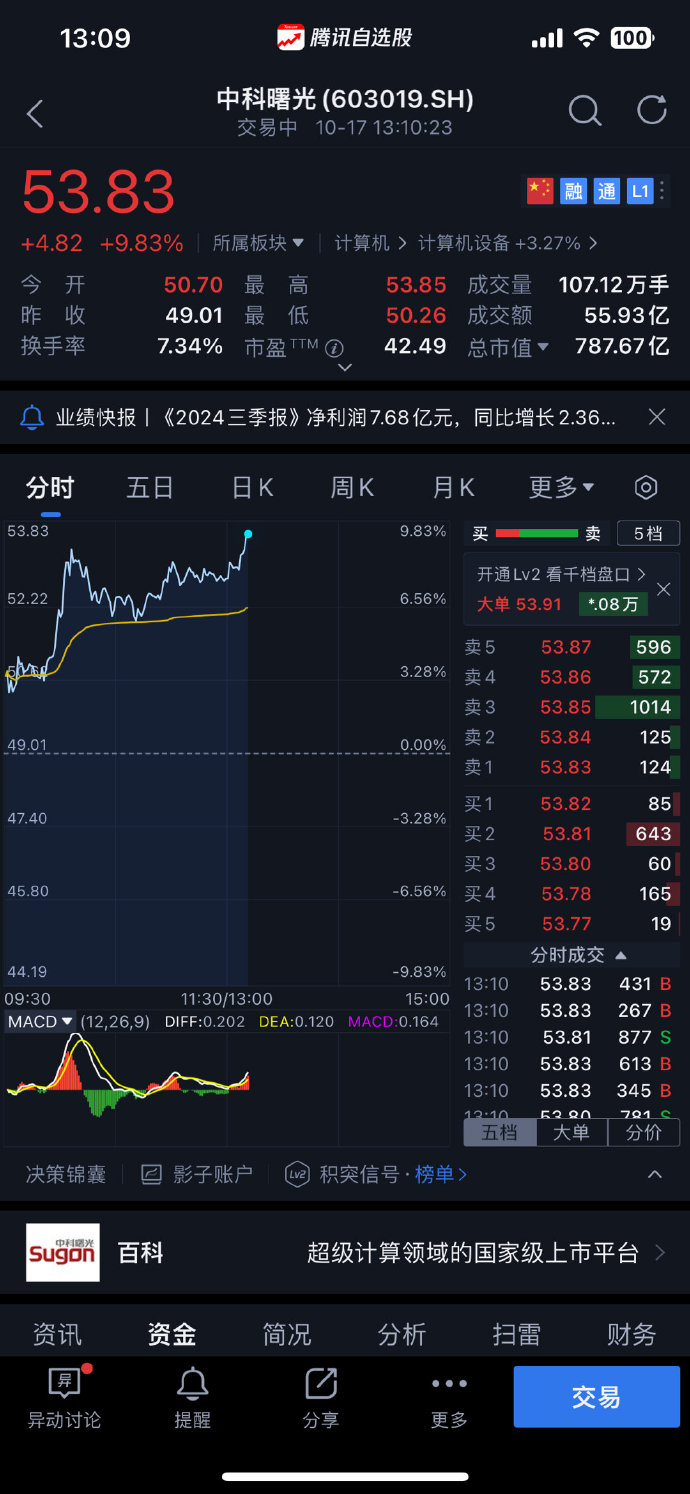Image resolution: width=690 pixels, height=1494 pixels.
Task: Open 影子账户 icon
Action: tap(151, 1174)
